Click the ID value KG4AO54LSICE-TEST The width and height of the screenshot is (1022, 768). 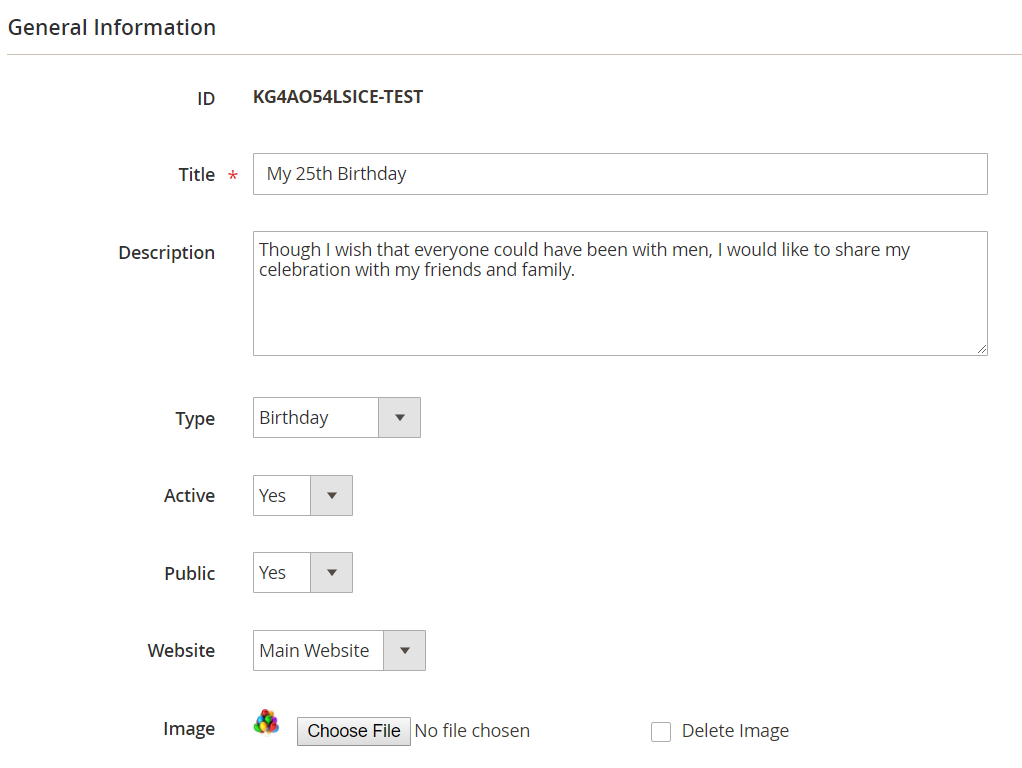tap(338, 97)
